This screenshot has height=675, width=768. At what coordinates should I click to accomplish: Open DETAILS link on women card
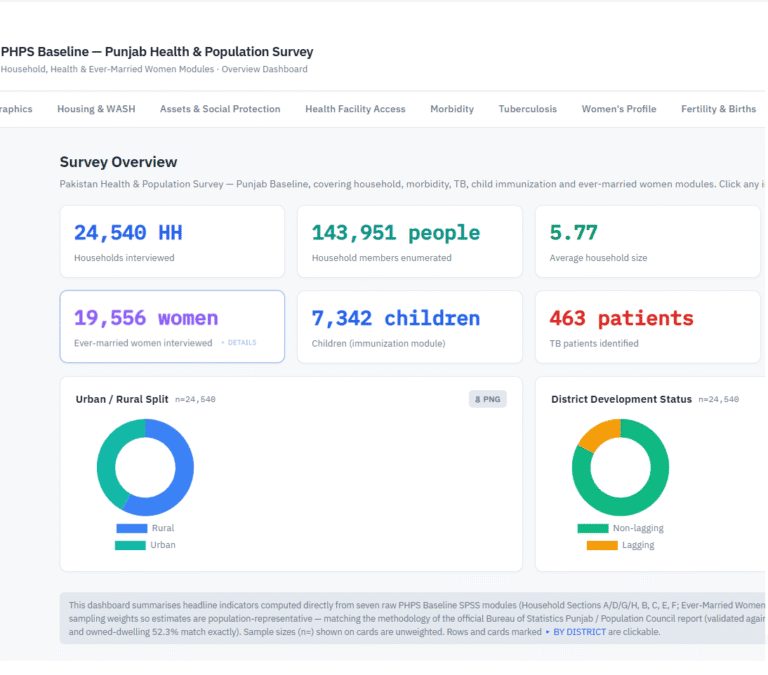pyautogui.click(x=240, y=342)
